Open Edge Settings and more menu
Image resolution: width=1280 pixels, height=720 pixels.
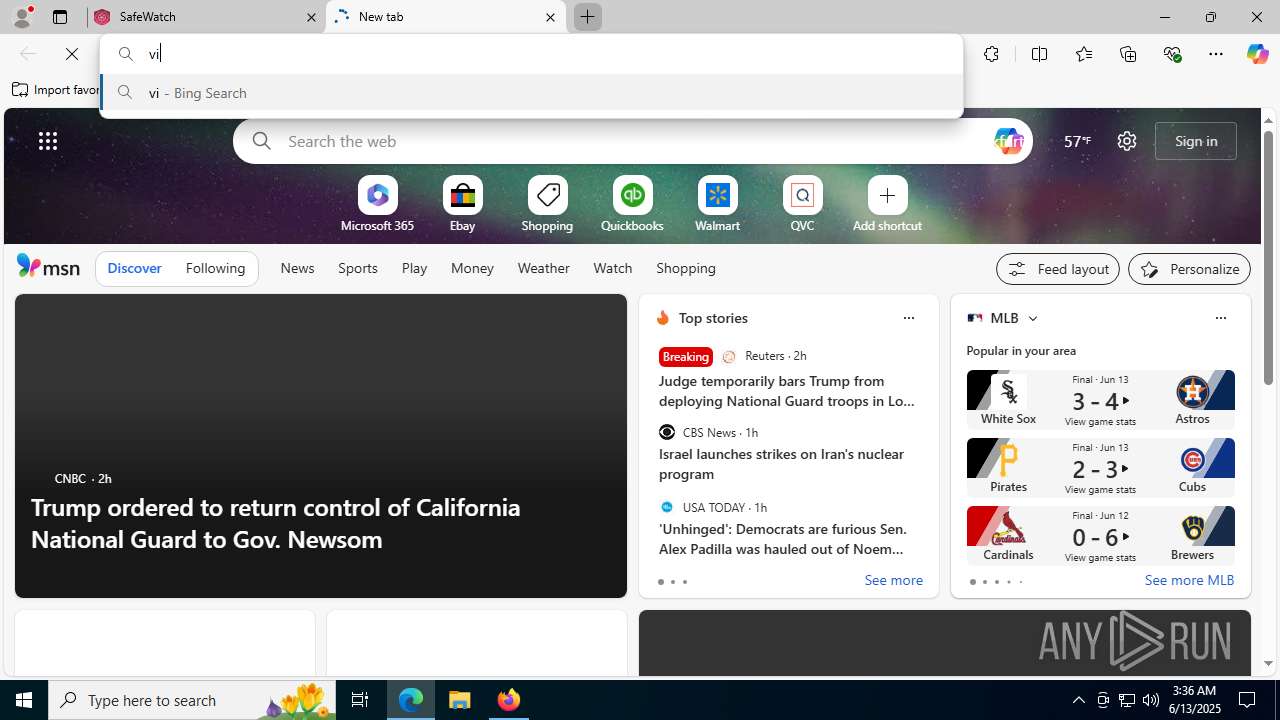click(x=1216, y=54)
